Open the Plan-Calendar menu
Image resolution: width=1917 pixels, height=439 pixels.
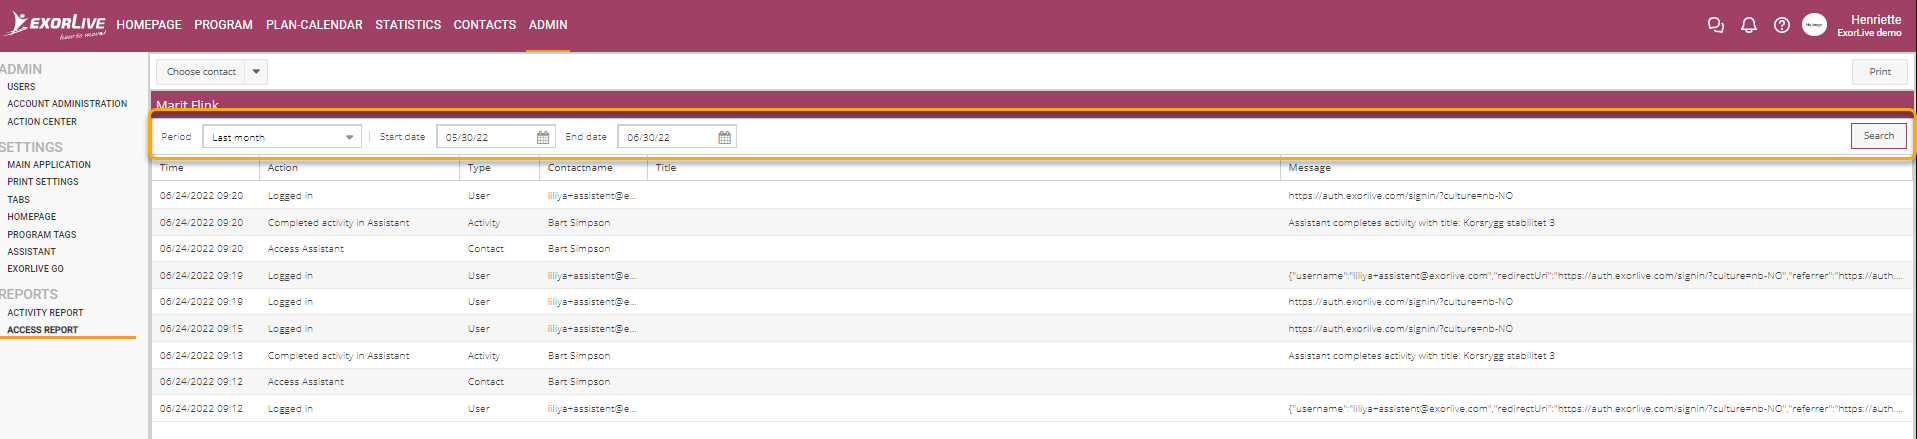point(314,25)
